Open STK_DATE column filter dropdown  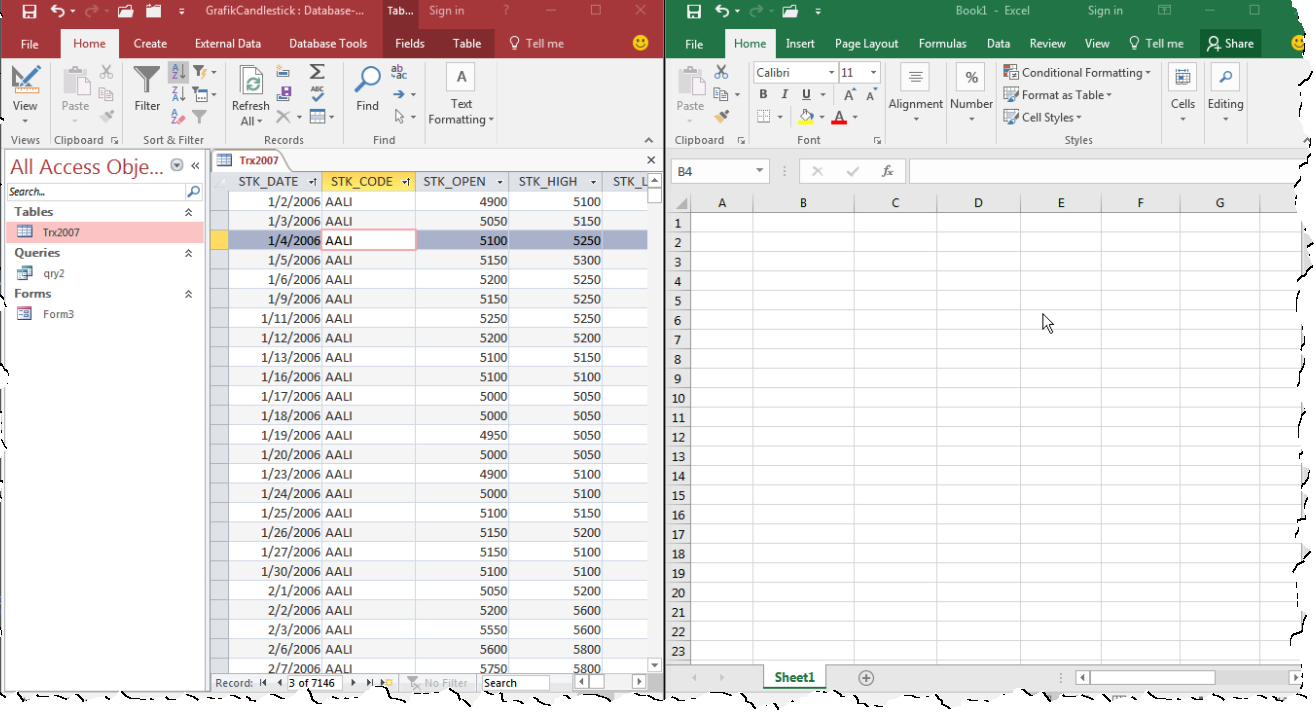click(x=313, y=182)
